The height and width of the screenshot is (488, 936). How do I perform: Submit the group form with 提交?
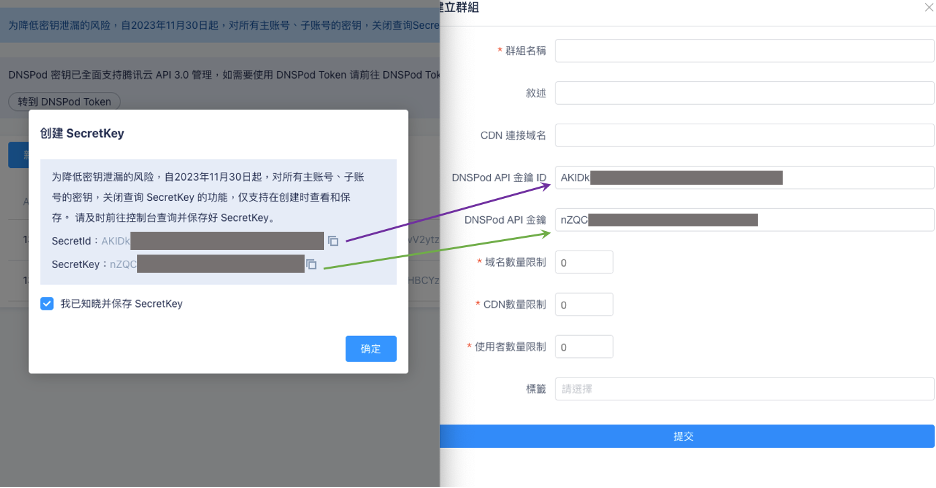click(x=686, y=436)
